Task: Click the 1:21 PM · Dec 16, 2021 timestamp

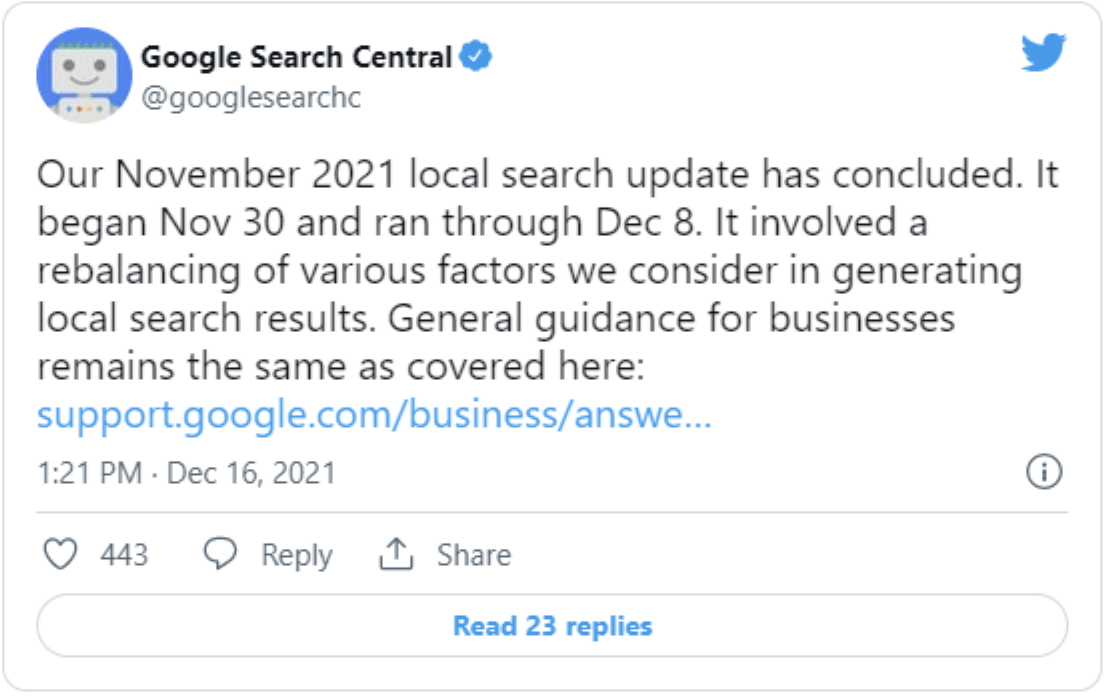Action: [x=186, y=473]
